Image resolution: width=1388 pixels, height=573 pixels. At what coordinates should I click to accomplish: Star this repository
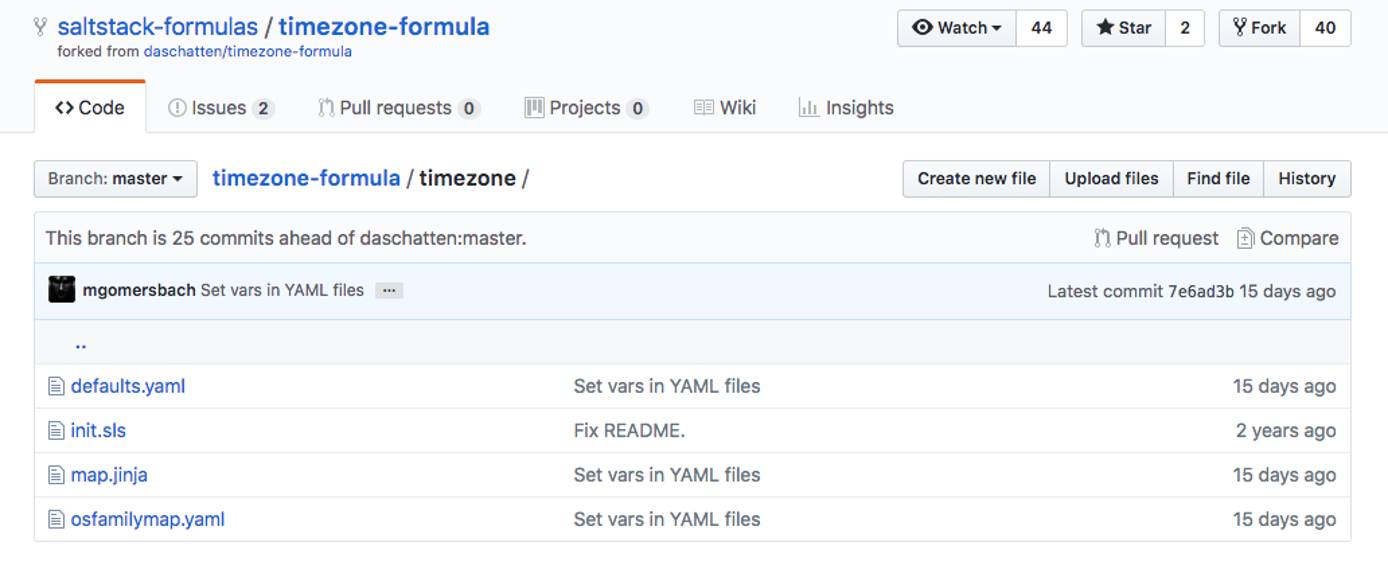[x=1123, y=28]
